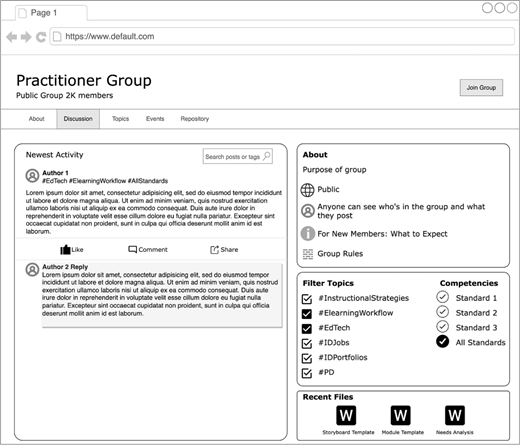Select Standard 3 competency
The width and height of the screenshot is (520, 445).
click(x=442, y=326)
